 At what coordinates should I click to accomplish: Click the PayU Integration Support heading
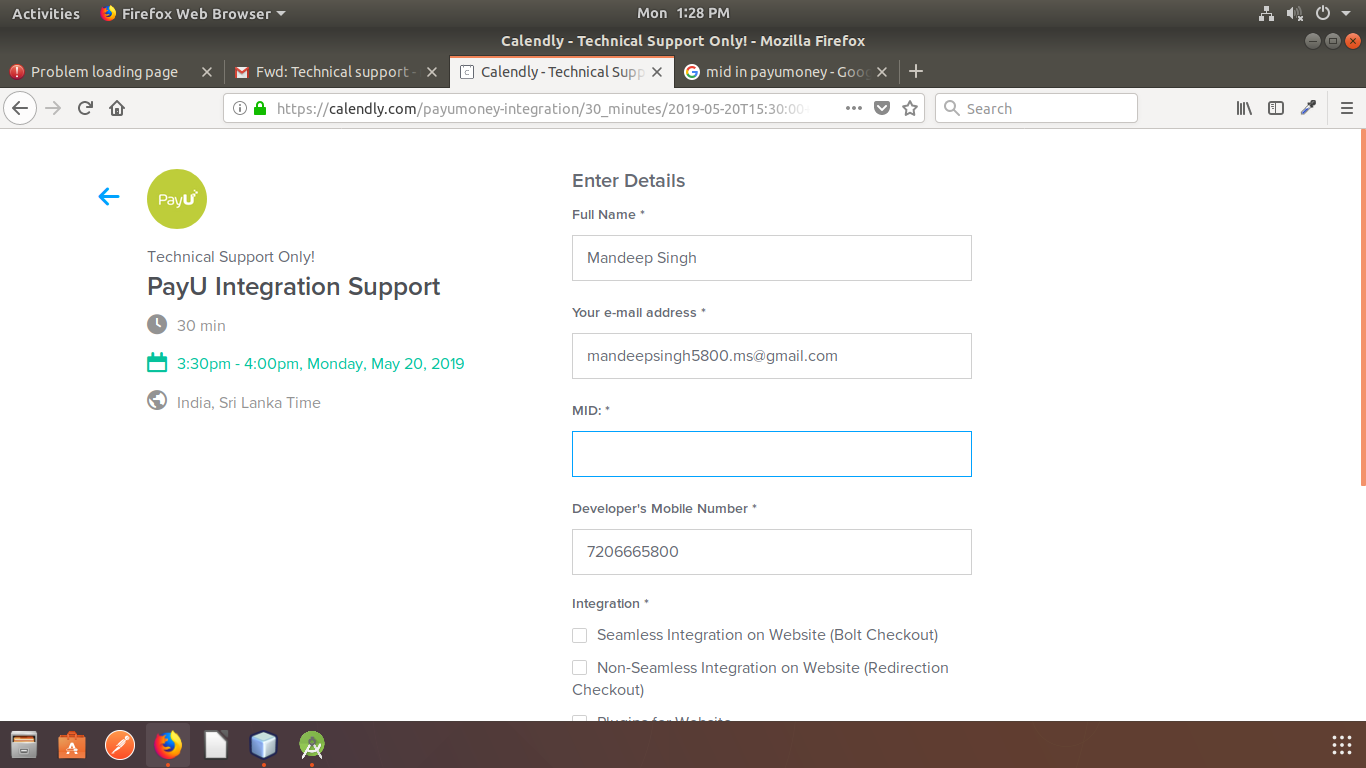[294, 287]
